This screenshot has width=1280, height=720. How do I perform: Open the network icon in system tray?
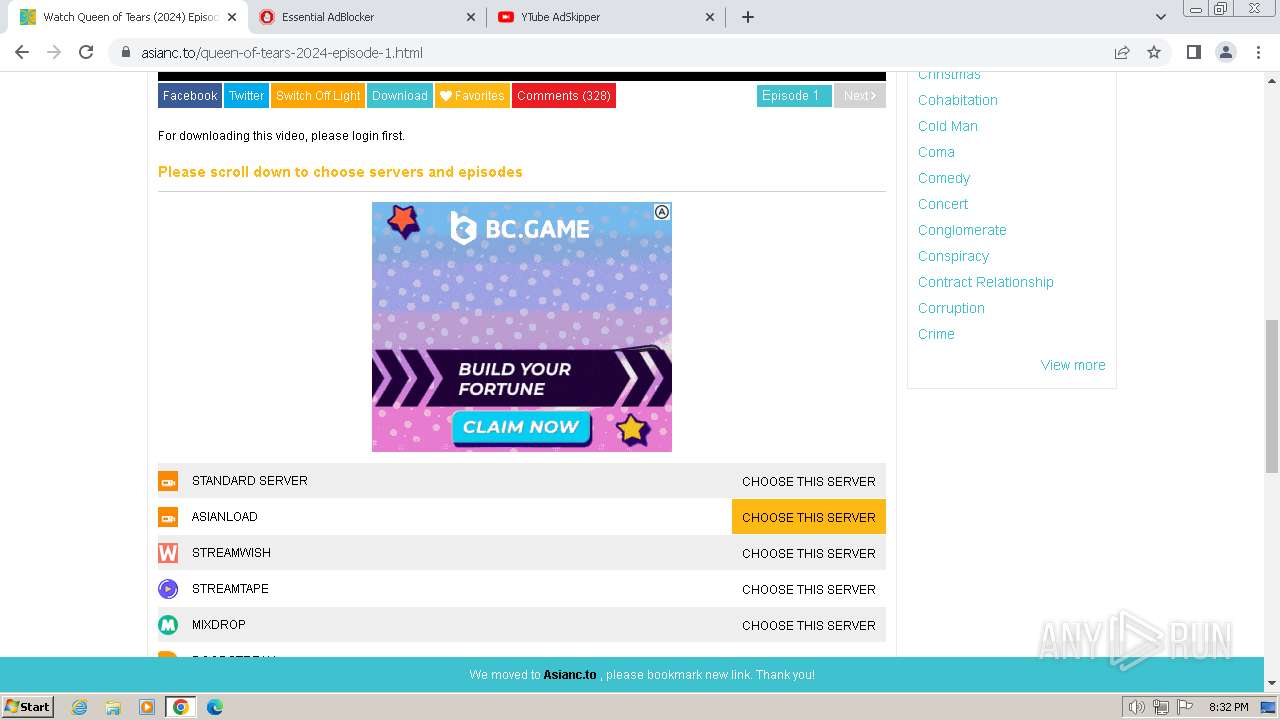pyautogui.click(x=1161, y=707)
